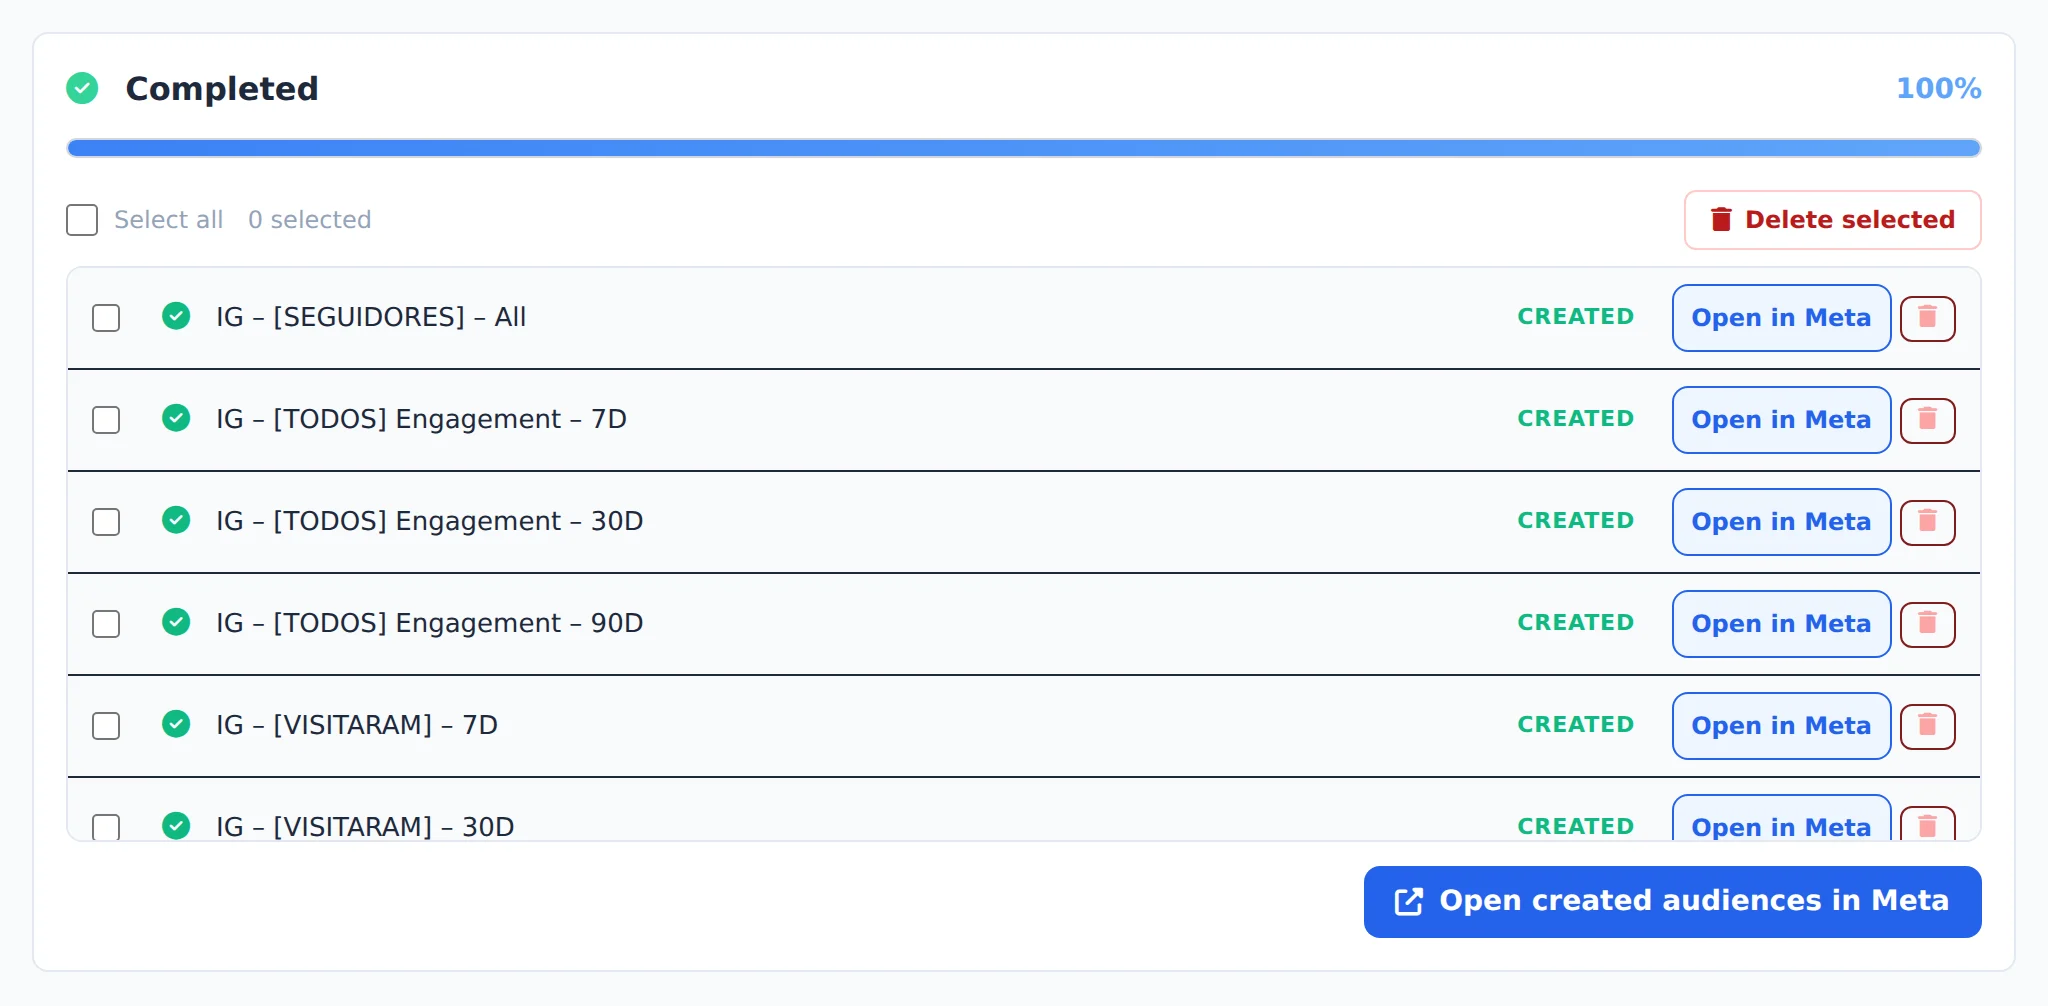
Task: Open VISITARAM – 30D audience in Meta
Action: 1781,820
